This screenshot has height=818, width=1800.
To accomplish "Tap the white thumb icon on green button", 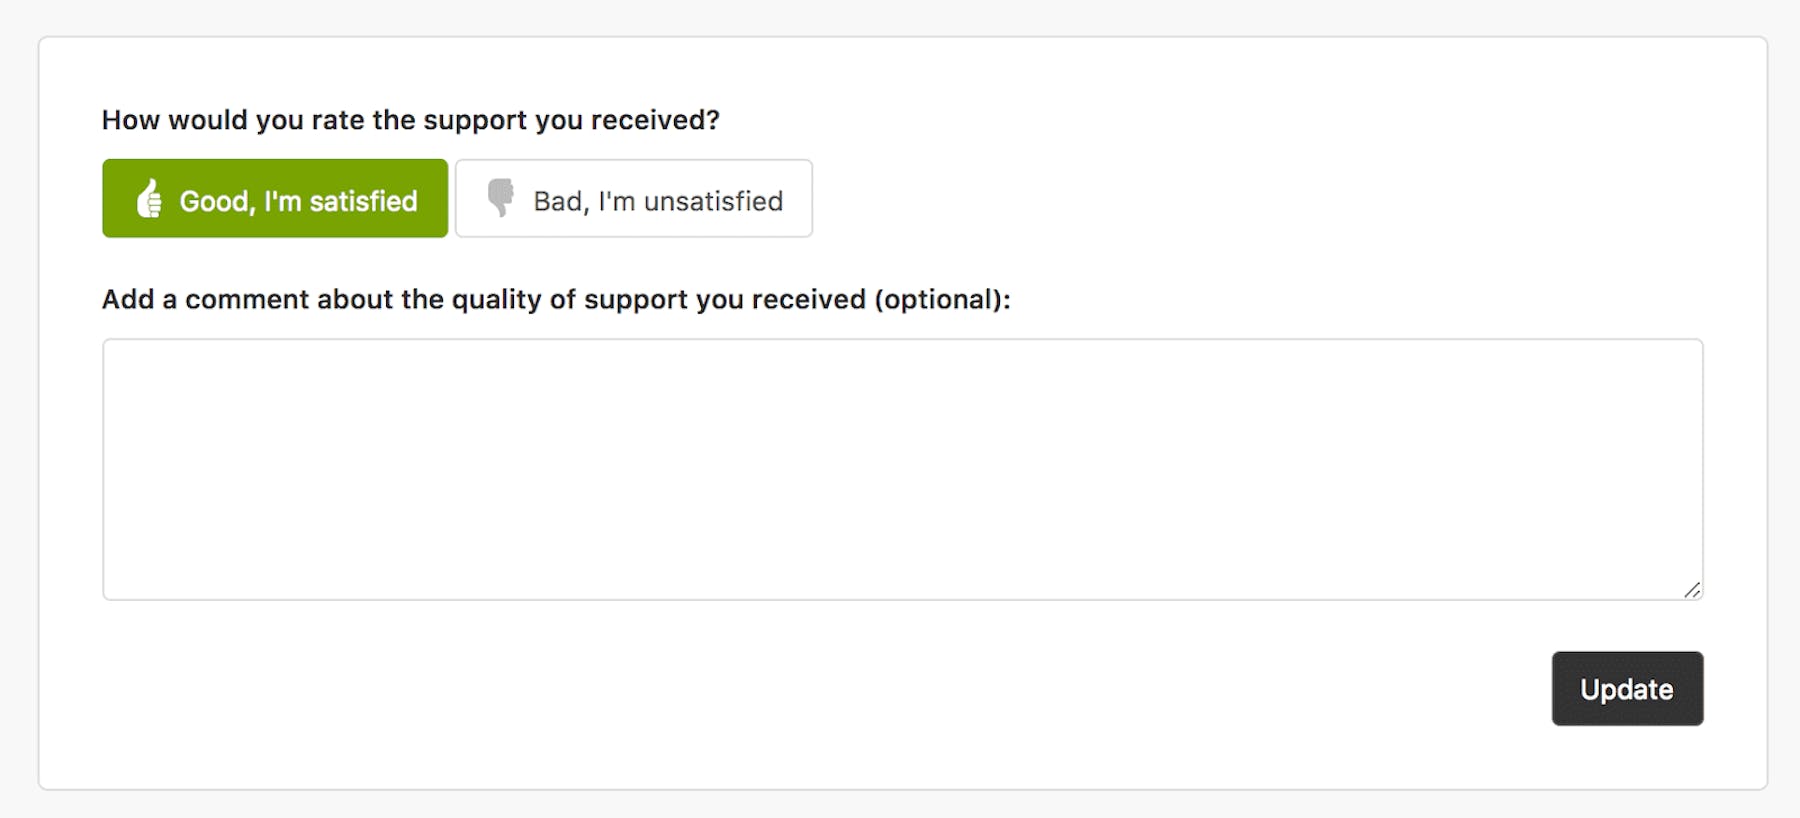I will 149,198.
